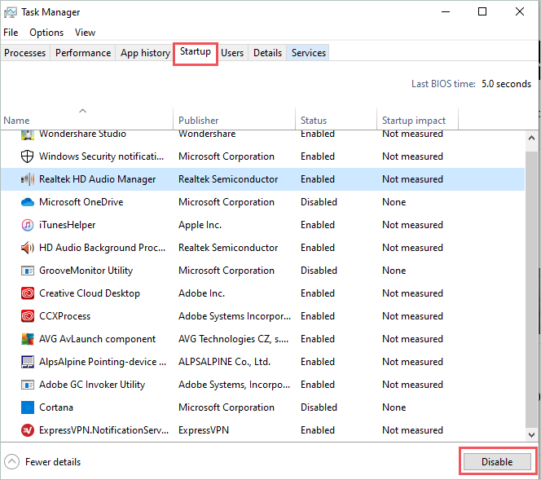Click the HD Audio Background Process speaker icon

pyautogui.click(x=28, y=248)
